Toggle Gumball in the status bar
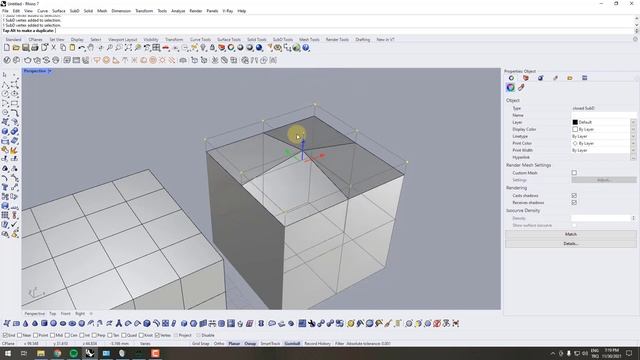The image size is (640, 360). tap(292, 344)
